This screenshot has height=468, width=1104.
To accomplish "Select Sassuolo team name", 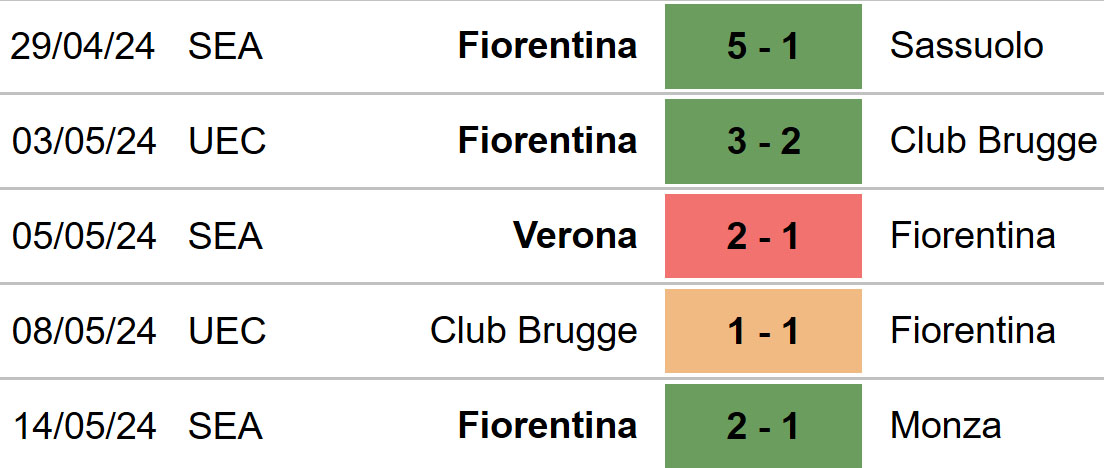I will point(966,46).
